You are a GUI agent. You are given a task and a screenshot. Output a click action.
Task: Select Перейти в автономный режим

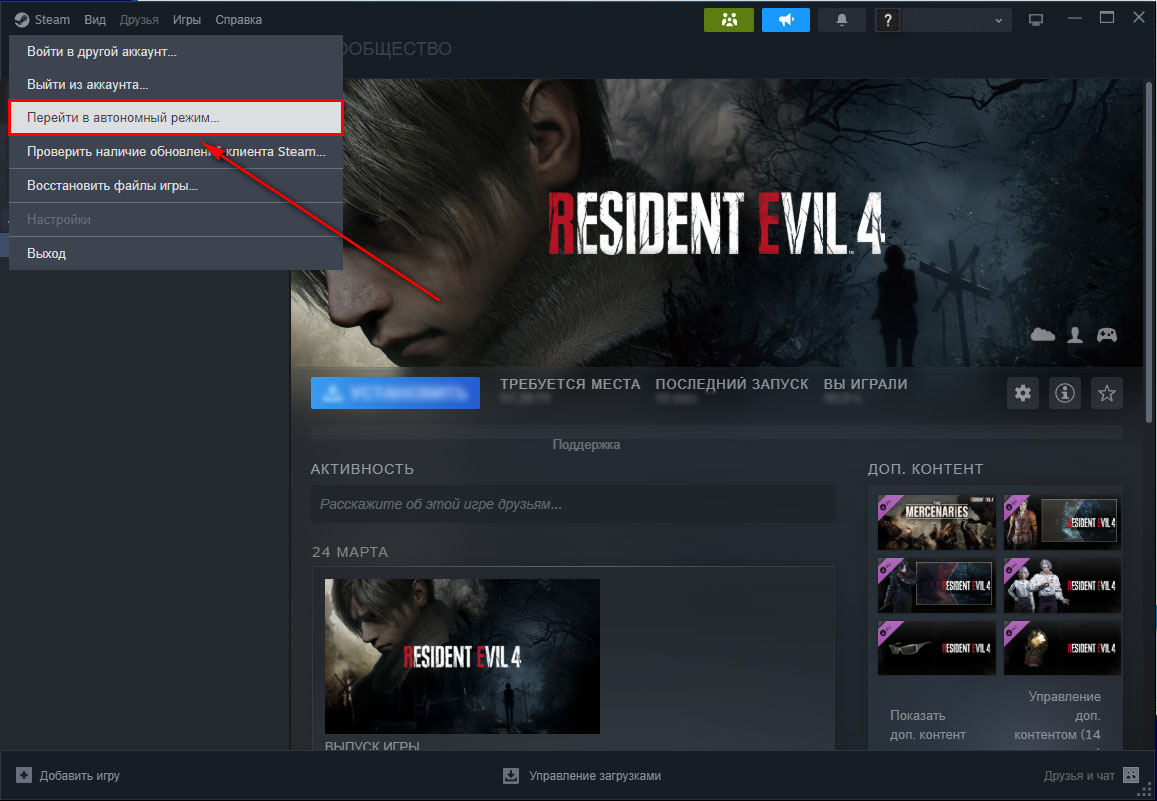tap(176, 118)
